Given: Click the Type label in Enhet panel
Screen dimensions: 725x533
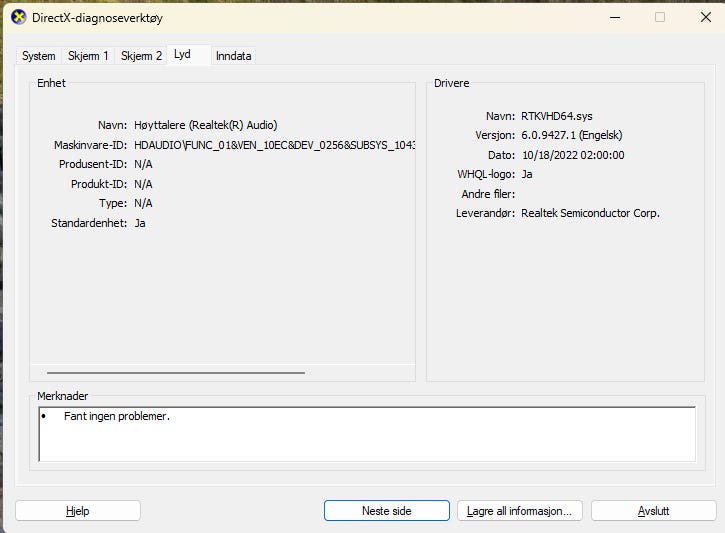Looking at the screenshot, I should tap(113, 203).
